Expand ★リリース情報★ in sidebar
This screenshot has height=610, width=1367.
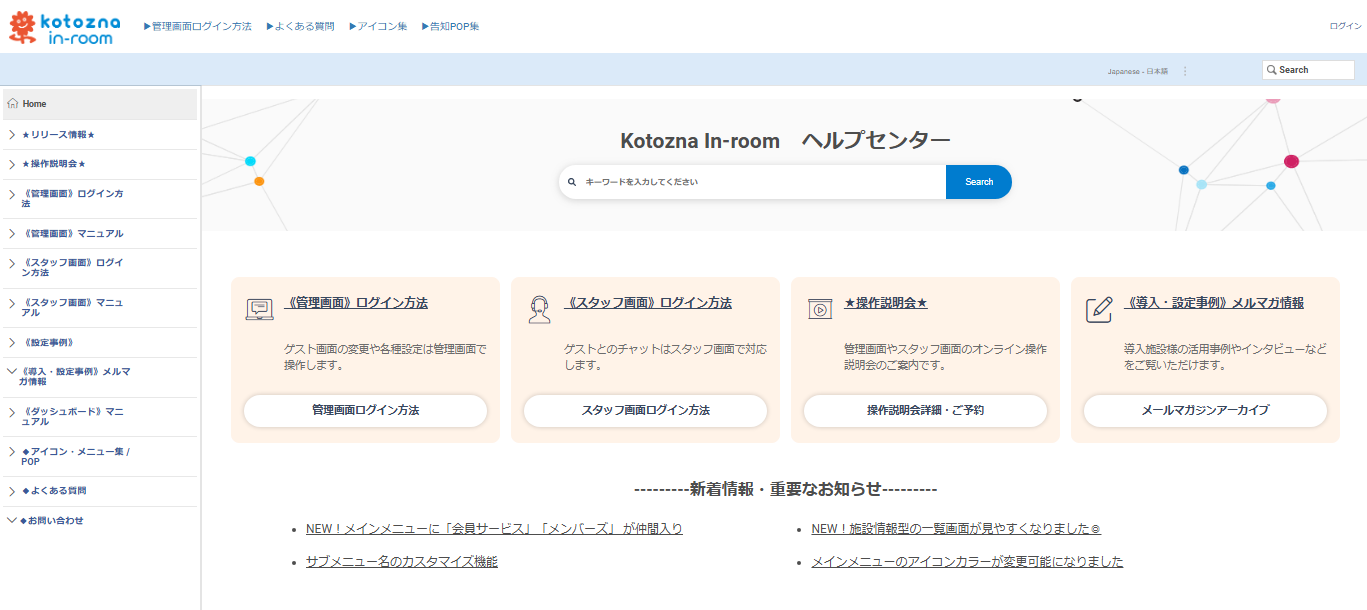pyautogui.click(x=11, y=134)
